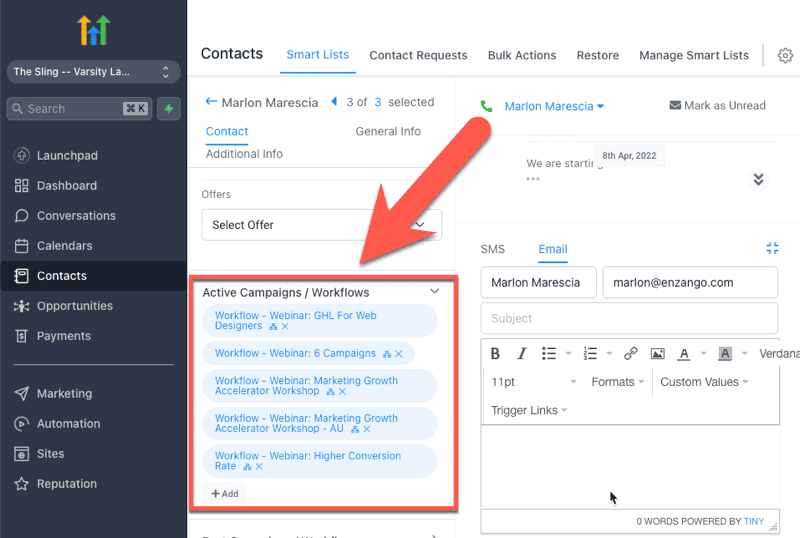This screenshot has width=800, height=538.
Task: Open the text color picker icon
Action: coord(684,354)
